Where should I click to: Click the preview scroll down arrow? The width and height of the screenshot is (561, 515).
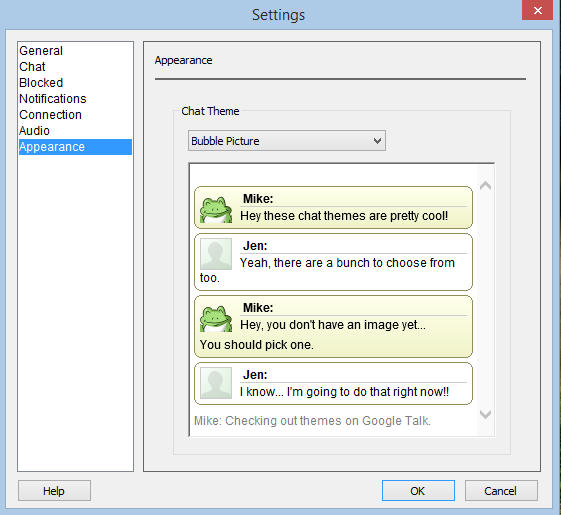tap(486, 414)
